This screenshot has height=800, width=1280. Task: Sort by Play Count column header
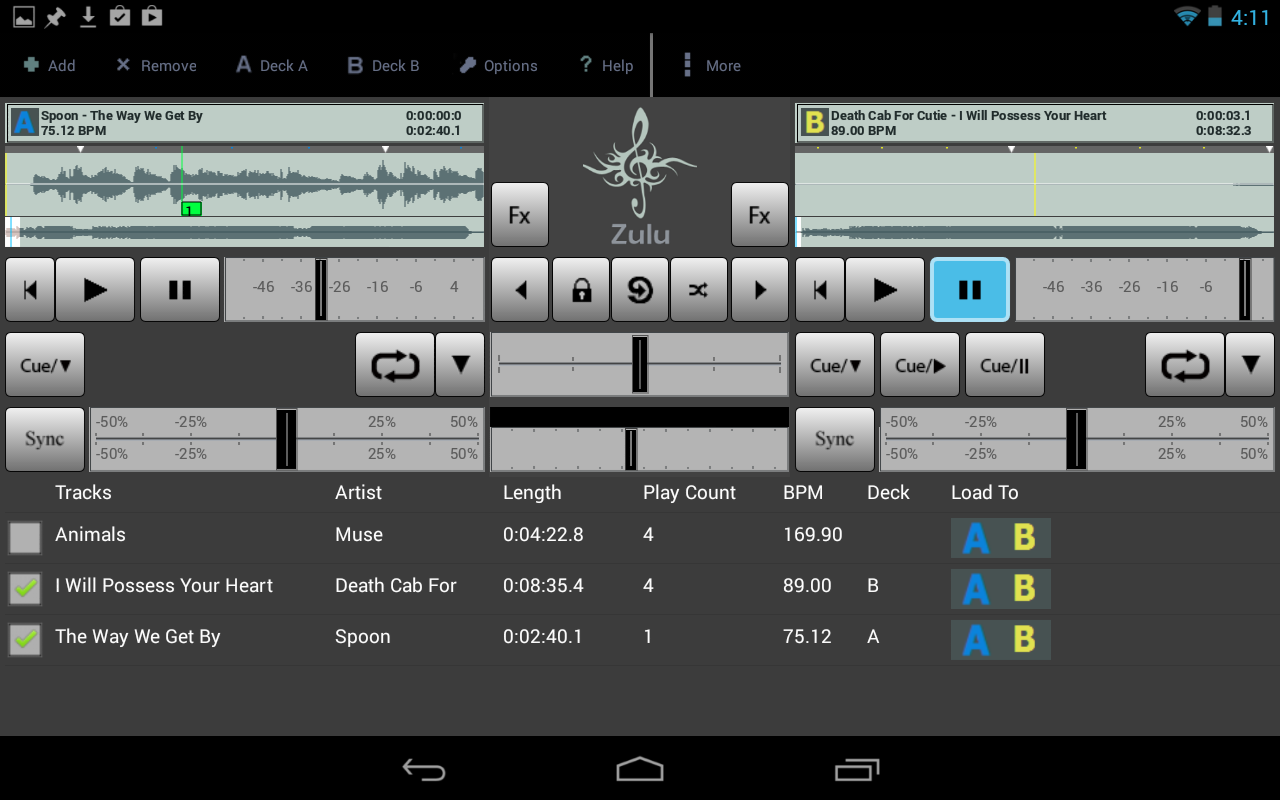pos(689,492)
